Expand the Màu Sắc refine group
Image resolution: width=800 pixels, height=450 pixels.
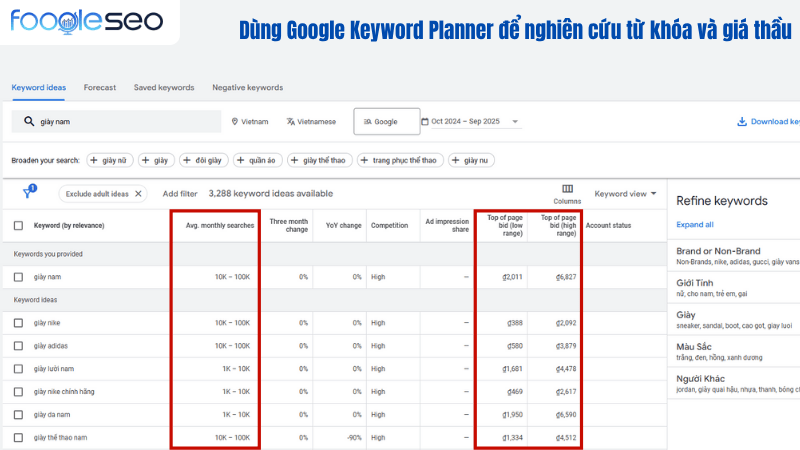pos(733,352)
